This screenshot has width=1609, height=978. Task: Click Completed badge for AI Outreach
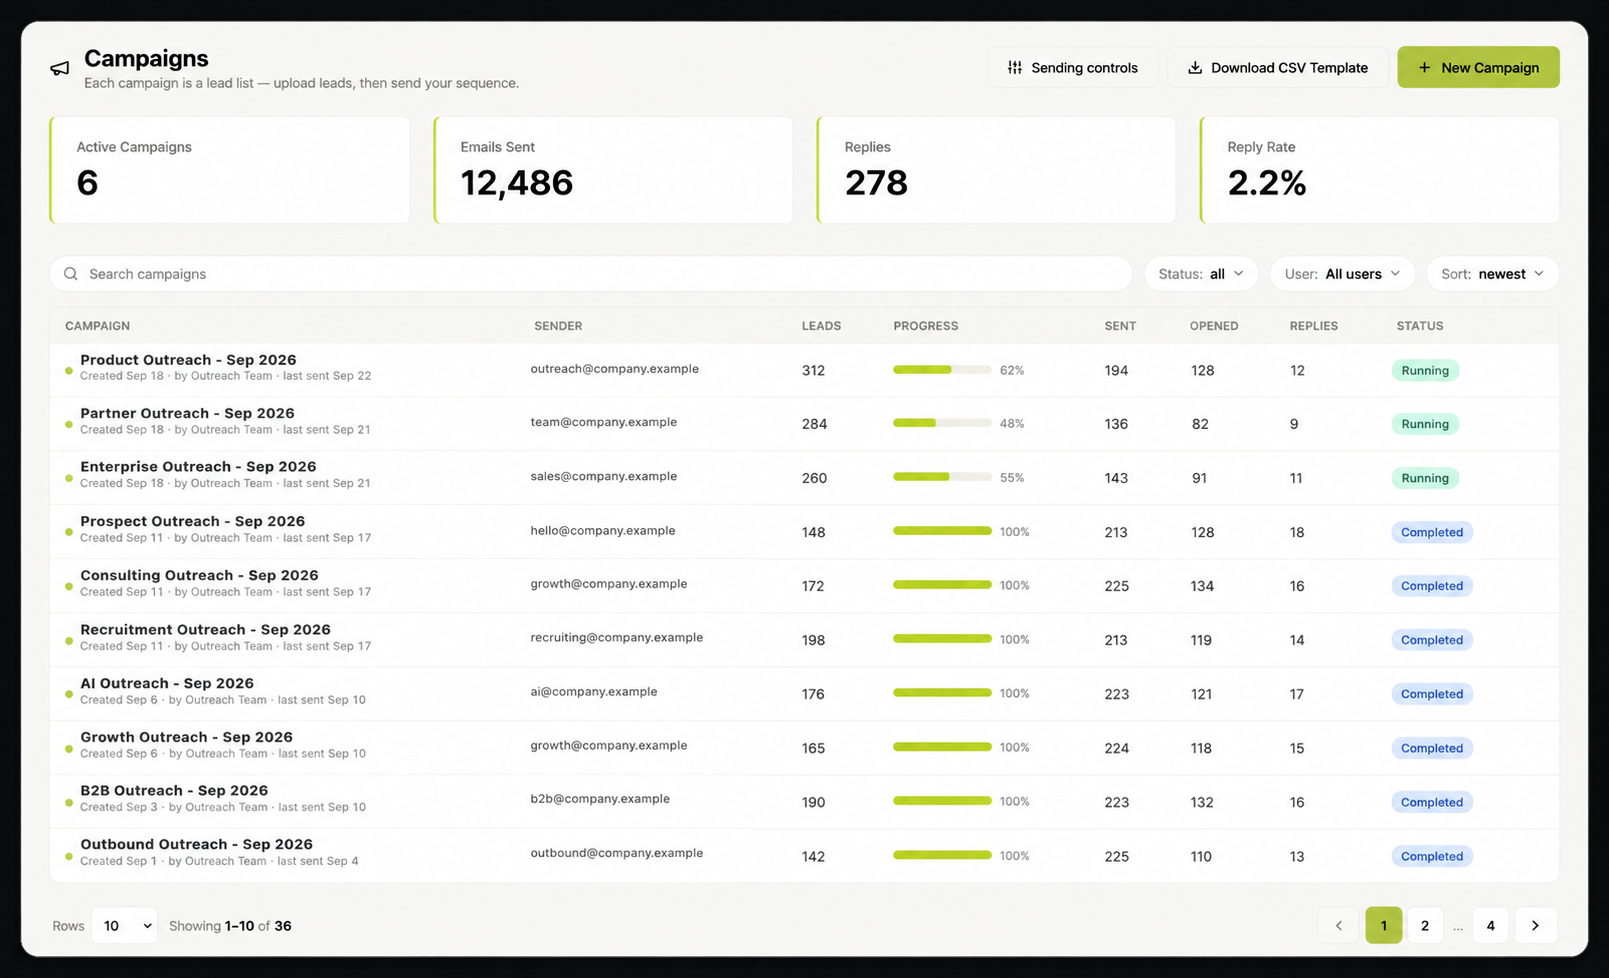[1432, 694]
